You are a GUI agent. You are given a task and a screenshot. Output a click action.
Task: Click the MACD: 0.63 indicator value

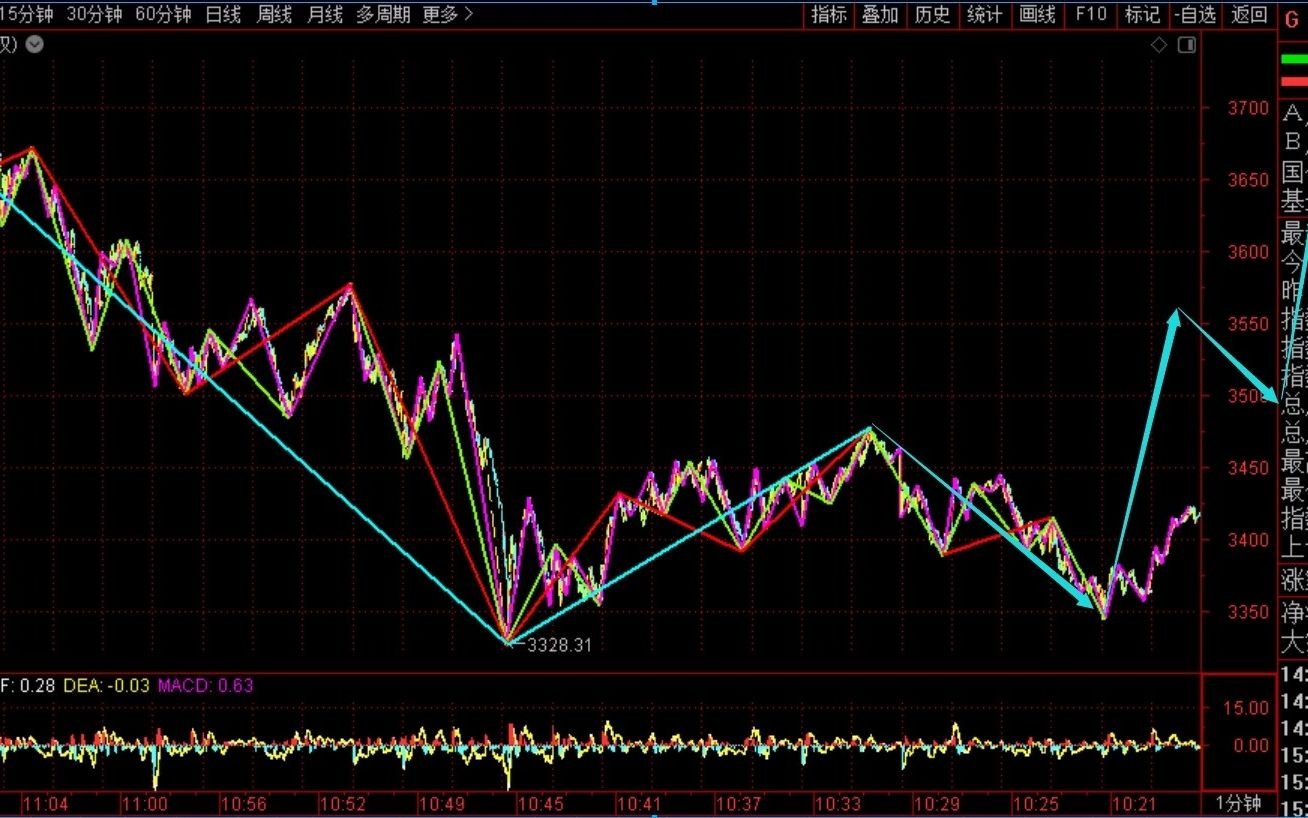point(206,685)
